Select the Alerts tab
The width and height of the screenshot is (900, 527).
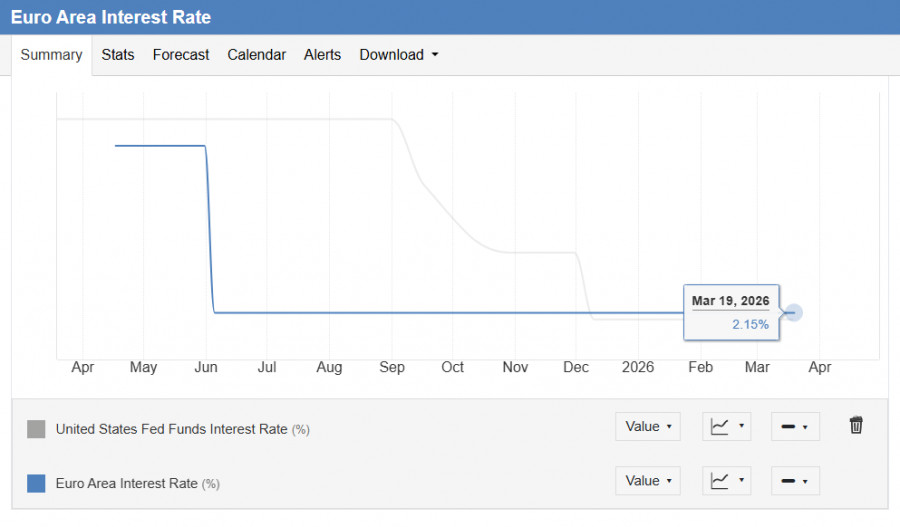click(322, 55)
